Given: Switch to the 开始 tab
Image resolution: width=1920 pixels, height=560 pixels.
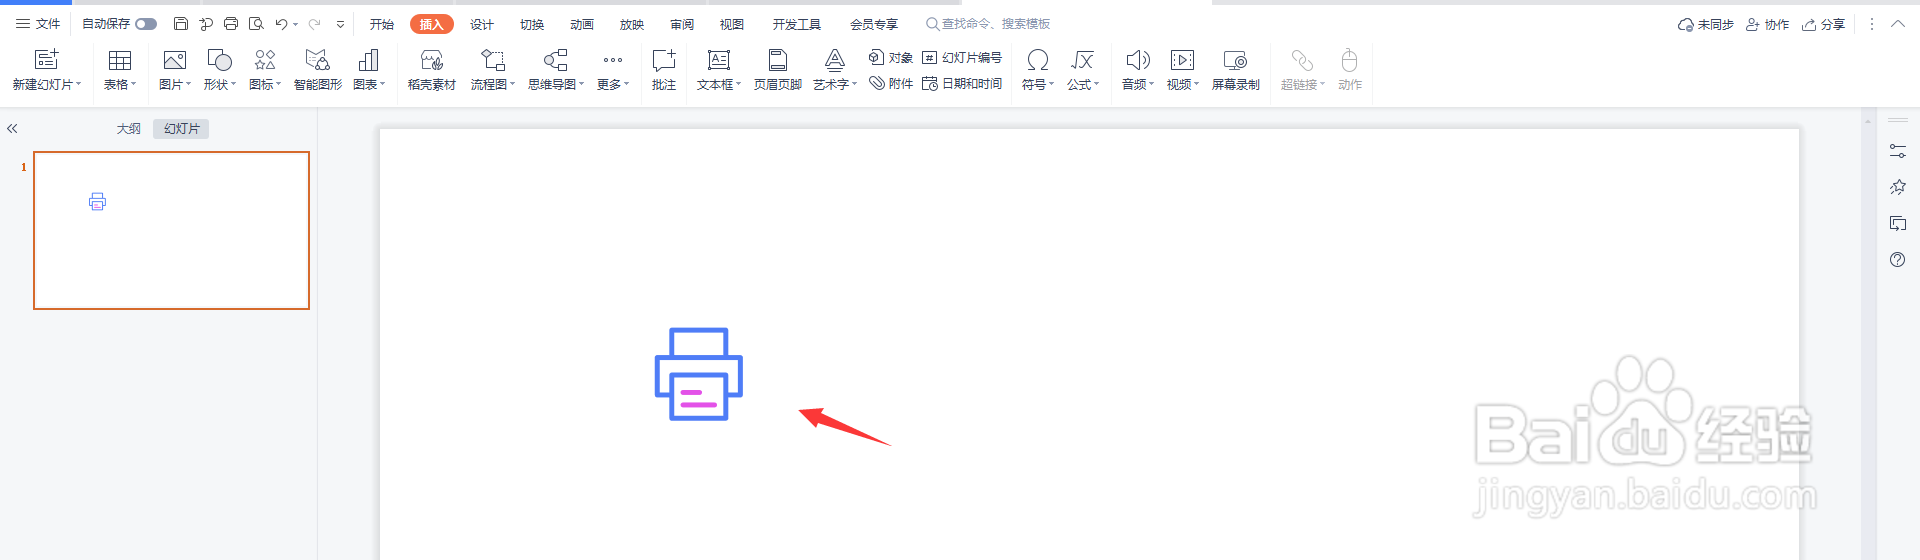Looking at the screenshot, I should point(382,24).
